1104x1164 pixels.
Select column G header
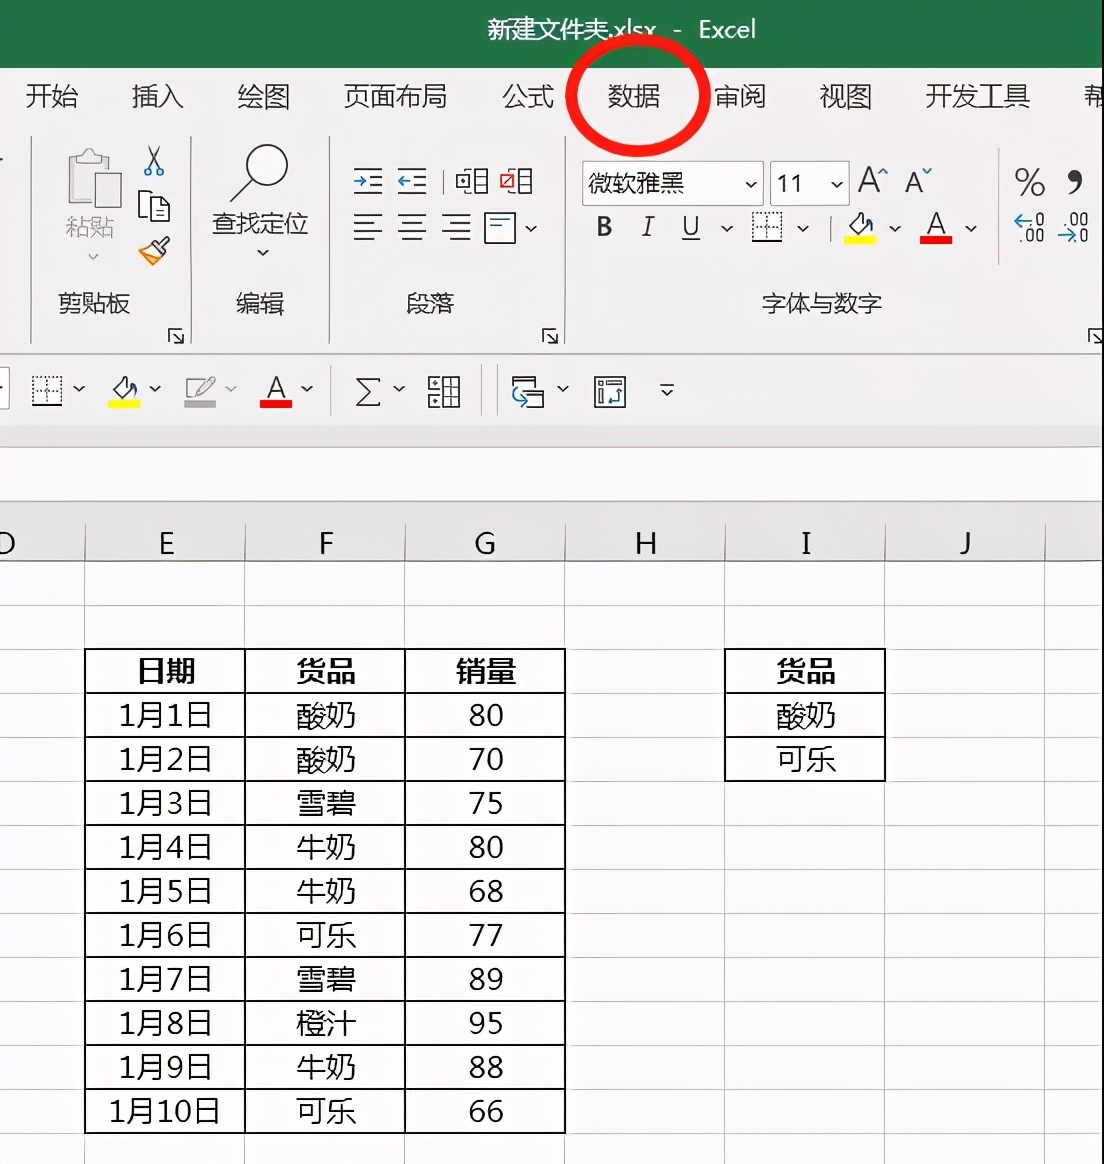tap(485, 543)
